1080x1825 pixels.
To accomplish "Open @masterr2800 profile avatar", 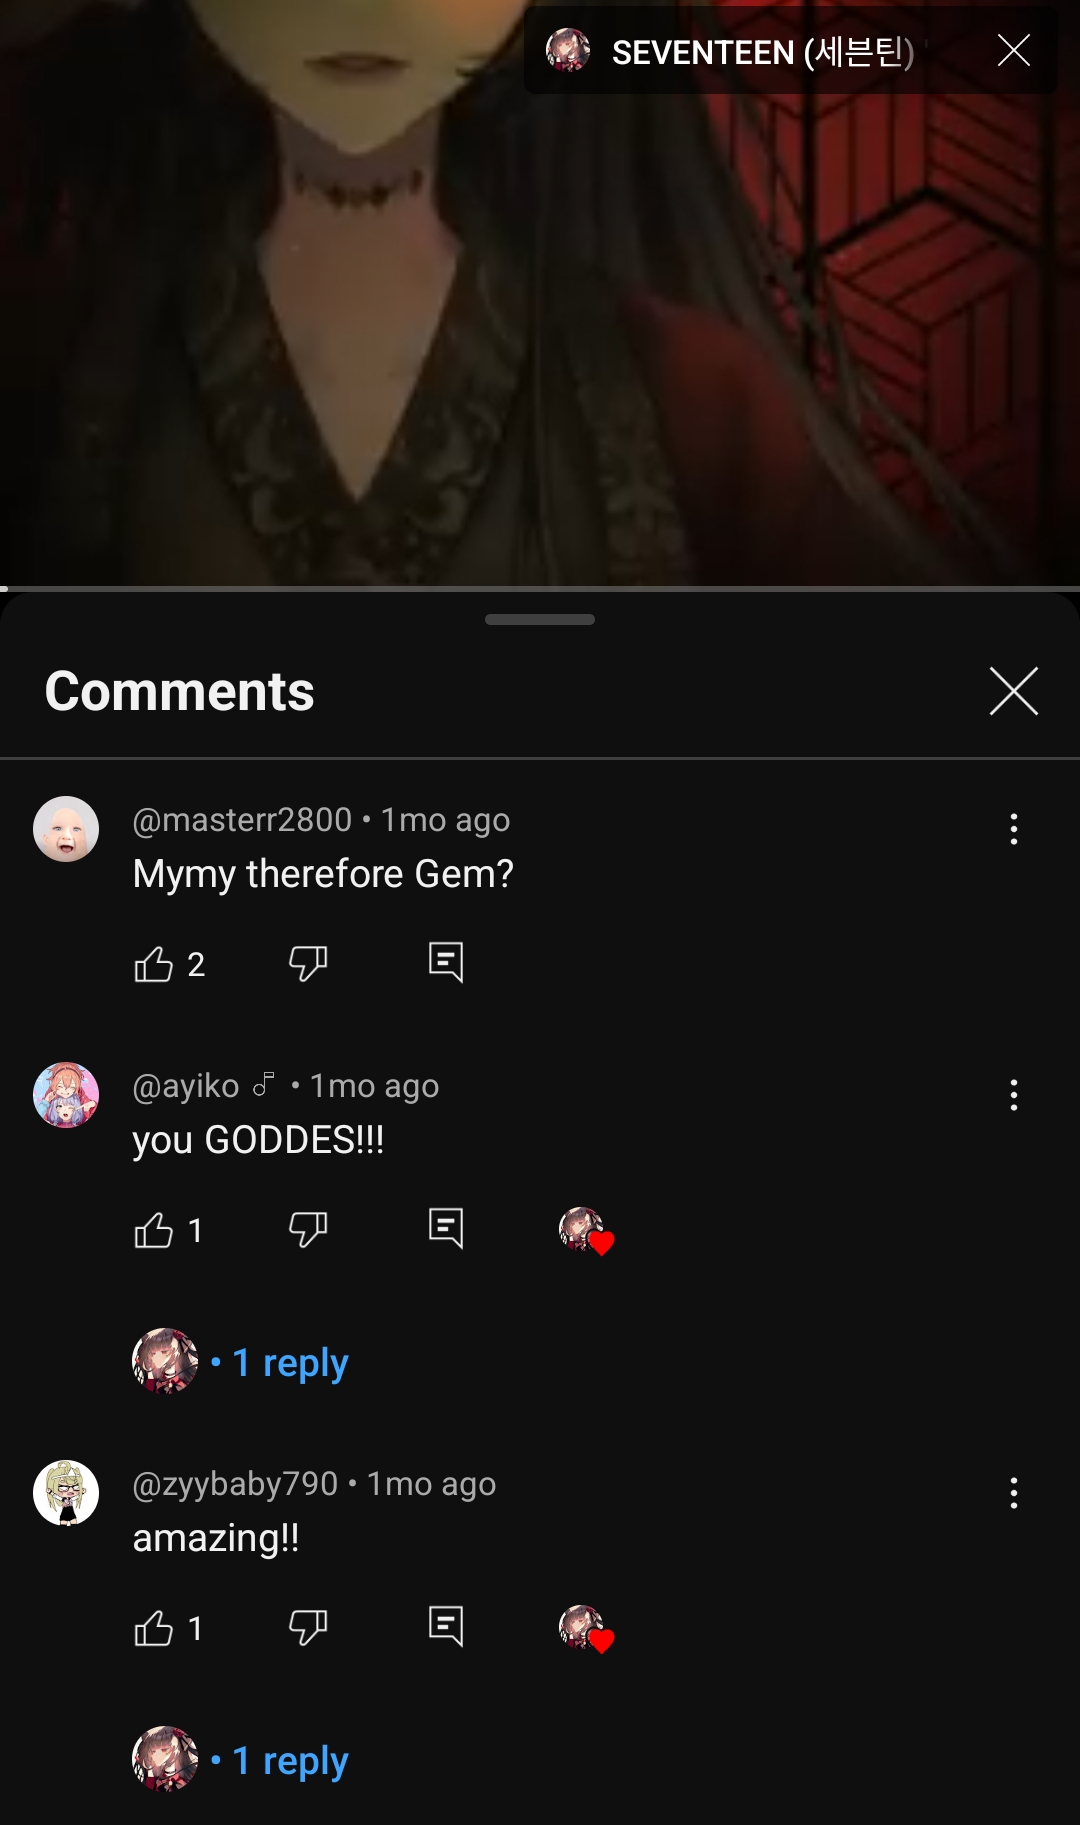I will tap(66, 829).
